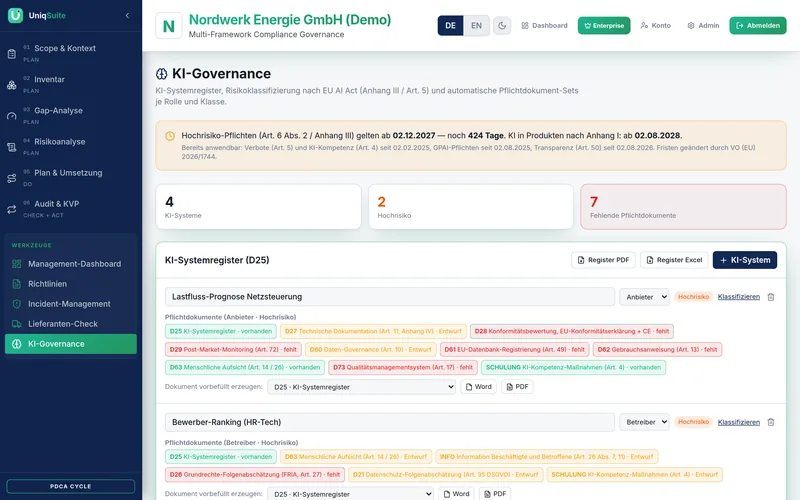This screenshot has width=800, height=500.
Task: Edit the Lastfluss-Prognose Netzsteuerung name field
Action: pos(390,296)
